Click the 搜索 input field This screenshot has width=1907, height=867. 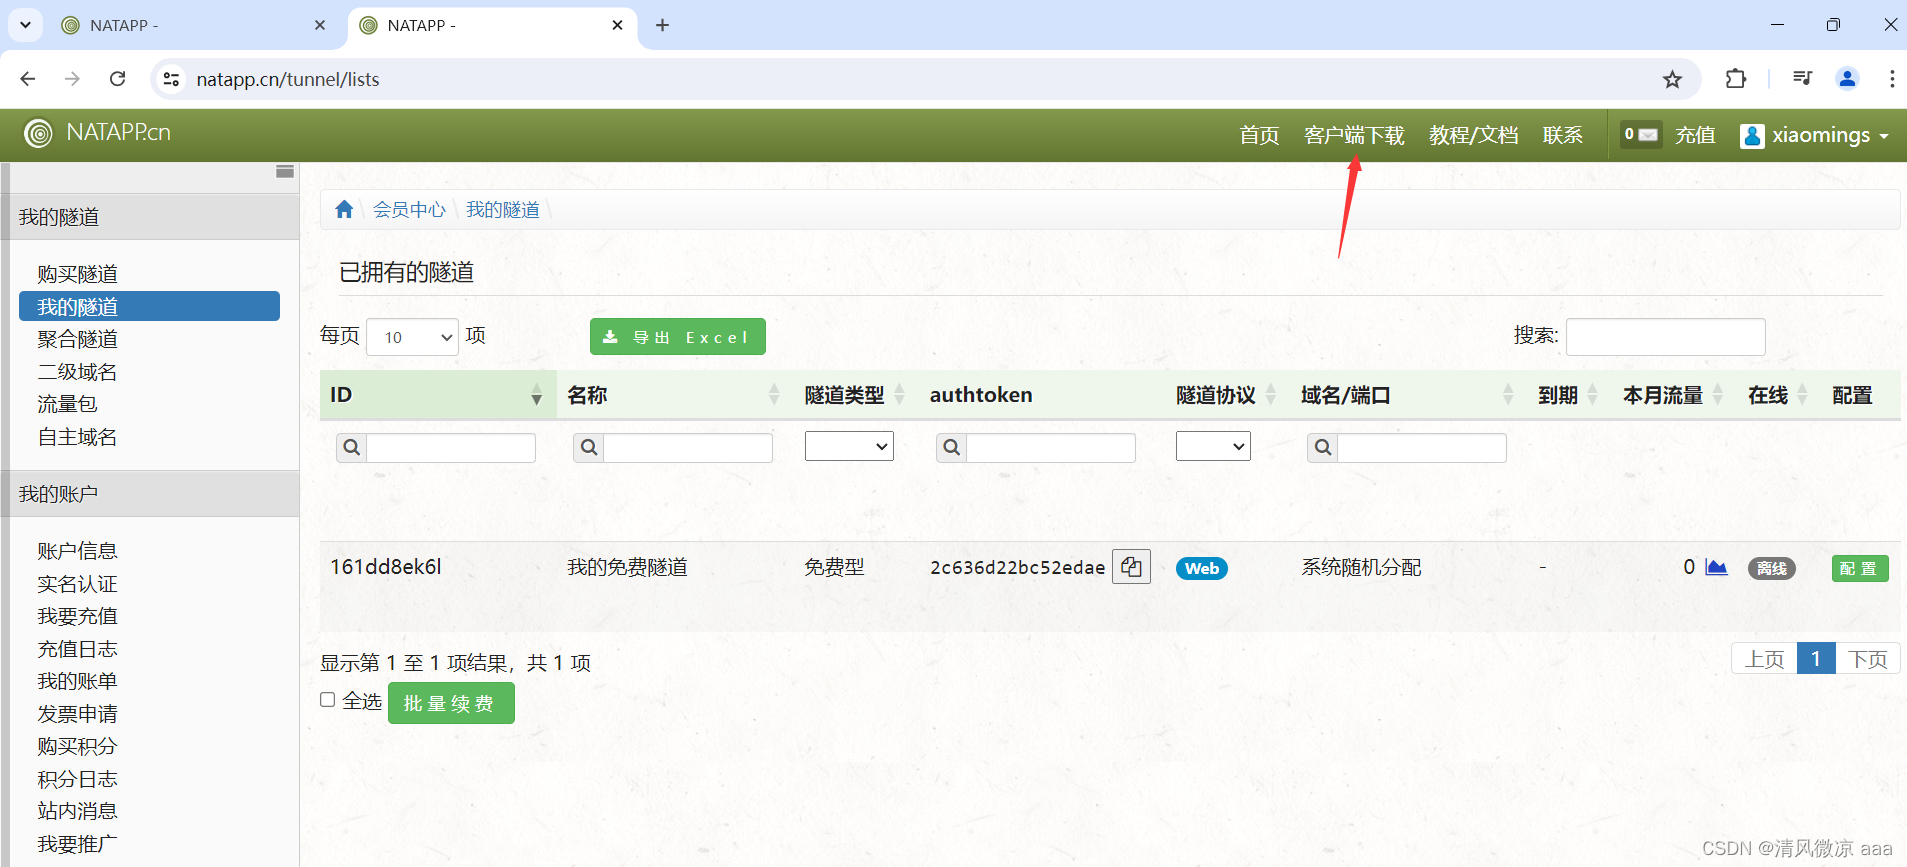pos(1666,337)
